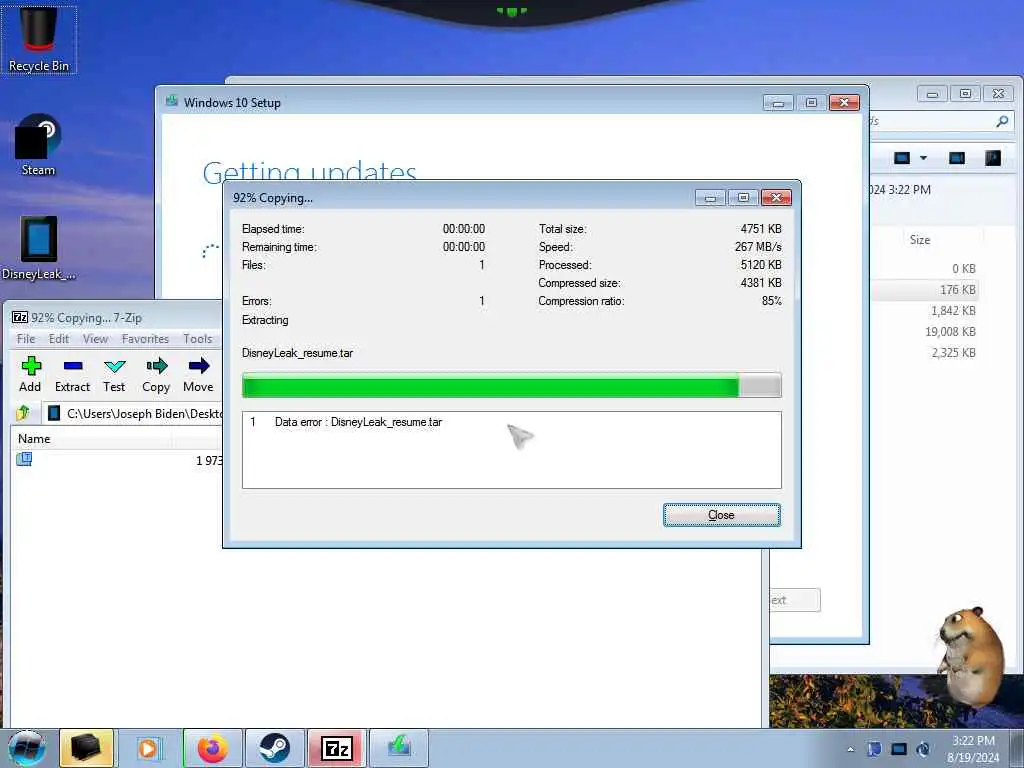Select the 0 KB file row
Viewport: 1024px width, 768px height.
(x=924, y=268)
